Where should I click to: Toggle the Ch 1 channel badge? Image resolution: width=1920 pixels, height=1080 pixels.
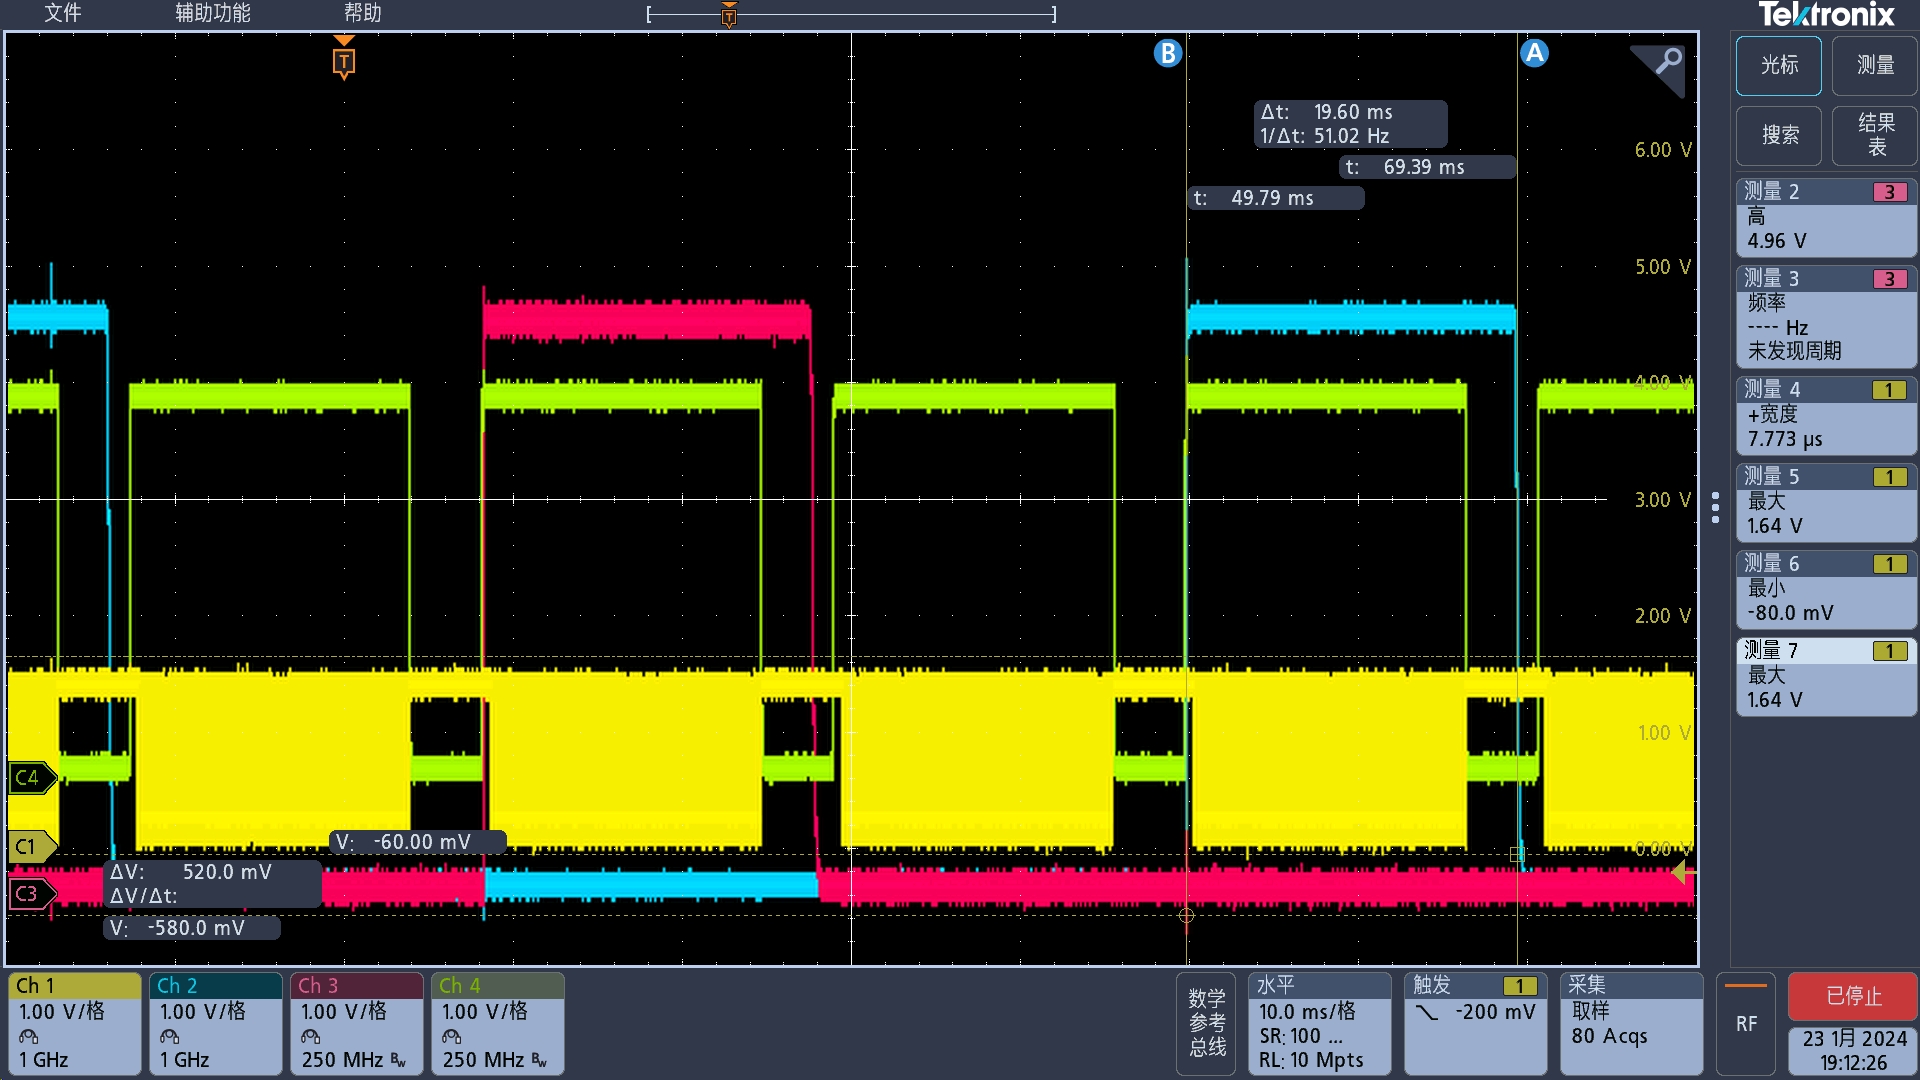point(74,1023)
